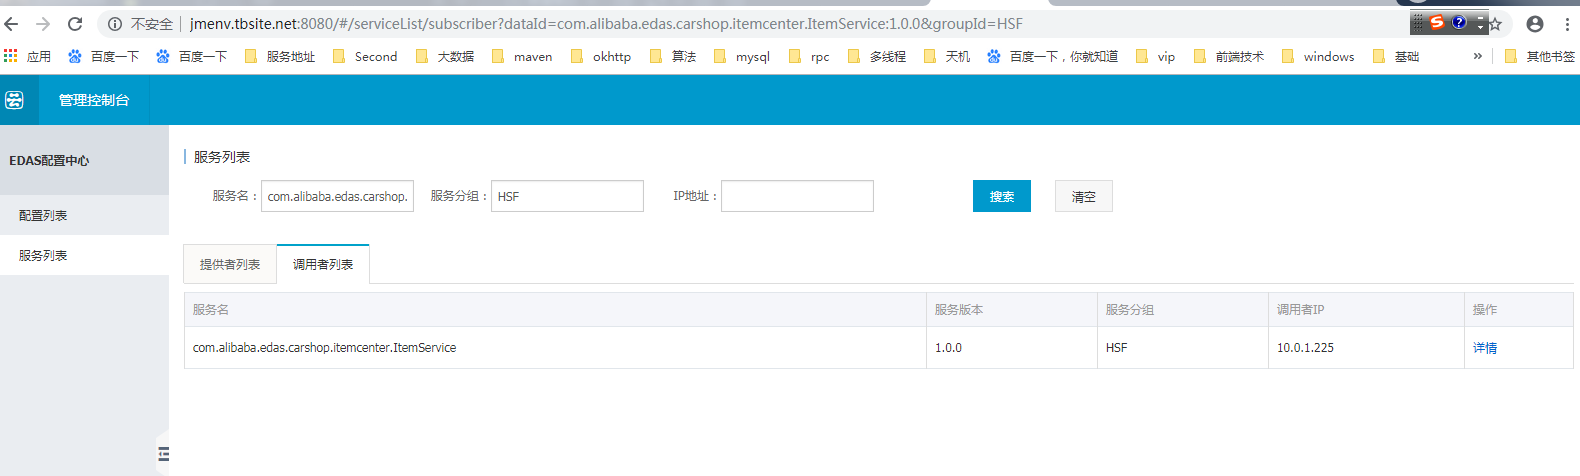Screen dimensions: 1580x476
Task: Click the Sogou toolbar drag grip
Action: coord(1418,22)
